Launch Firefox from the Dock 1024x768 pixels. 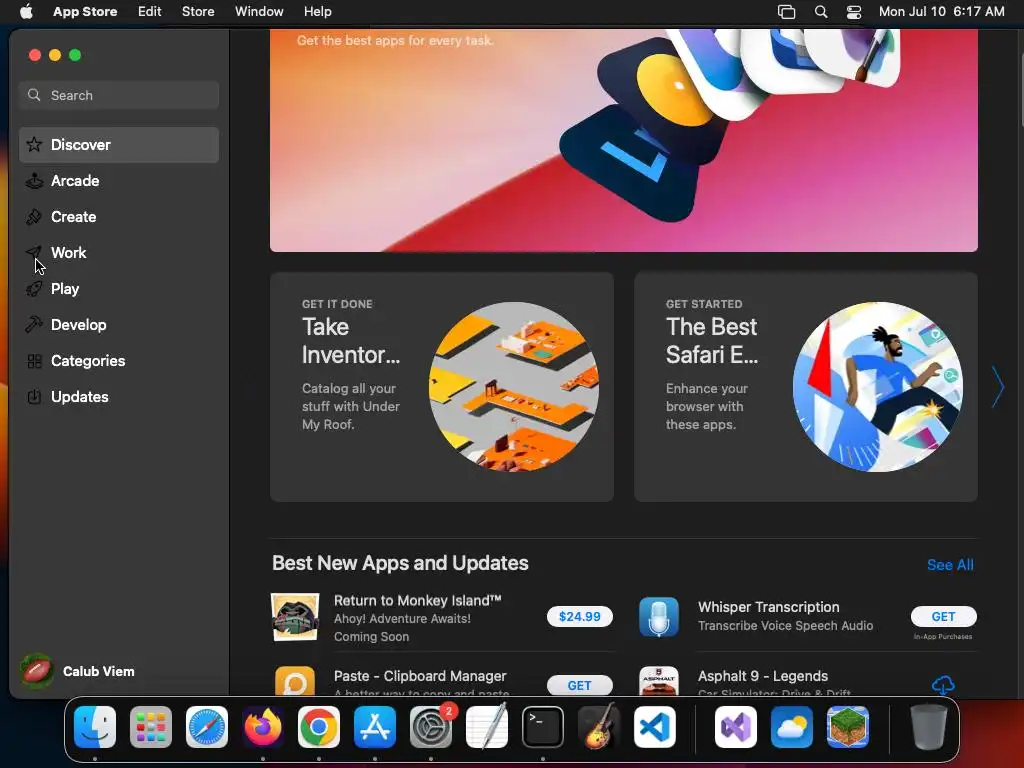263,727
